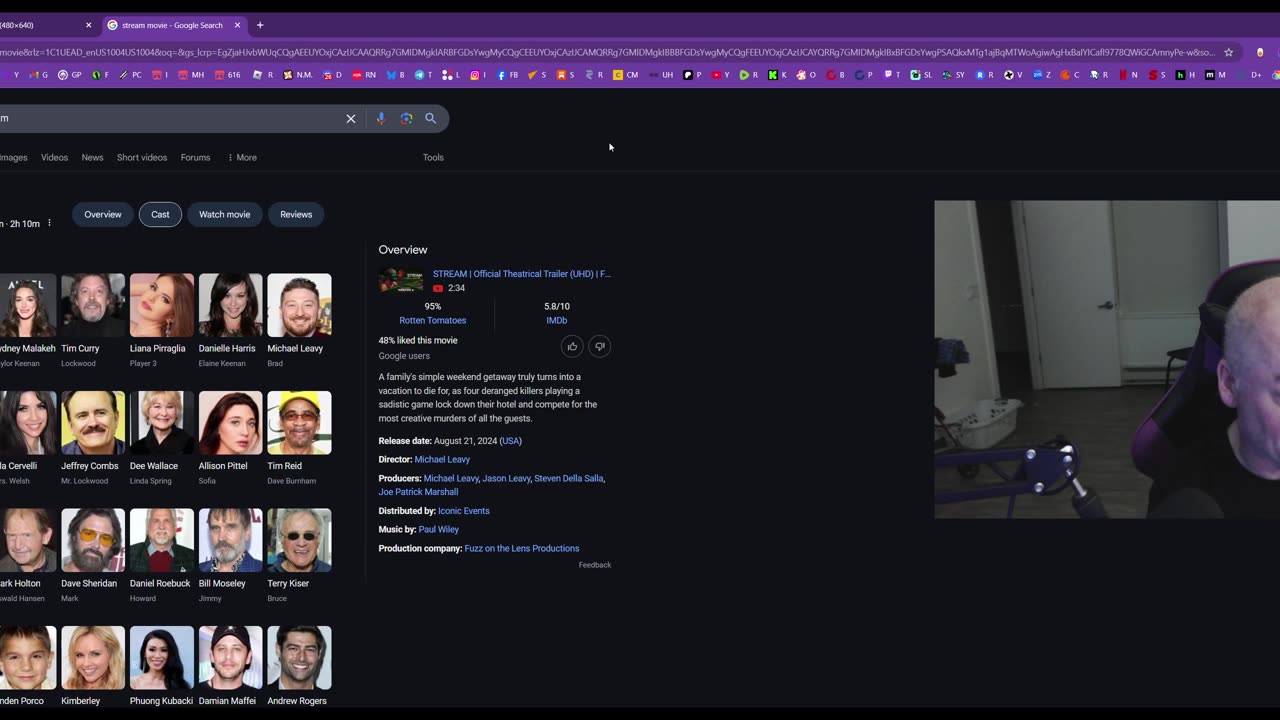Switch to Forums search results
The height and width of the screenshot is (720, 1280).
coord(195,157)
